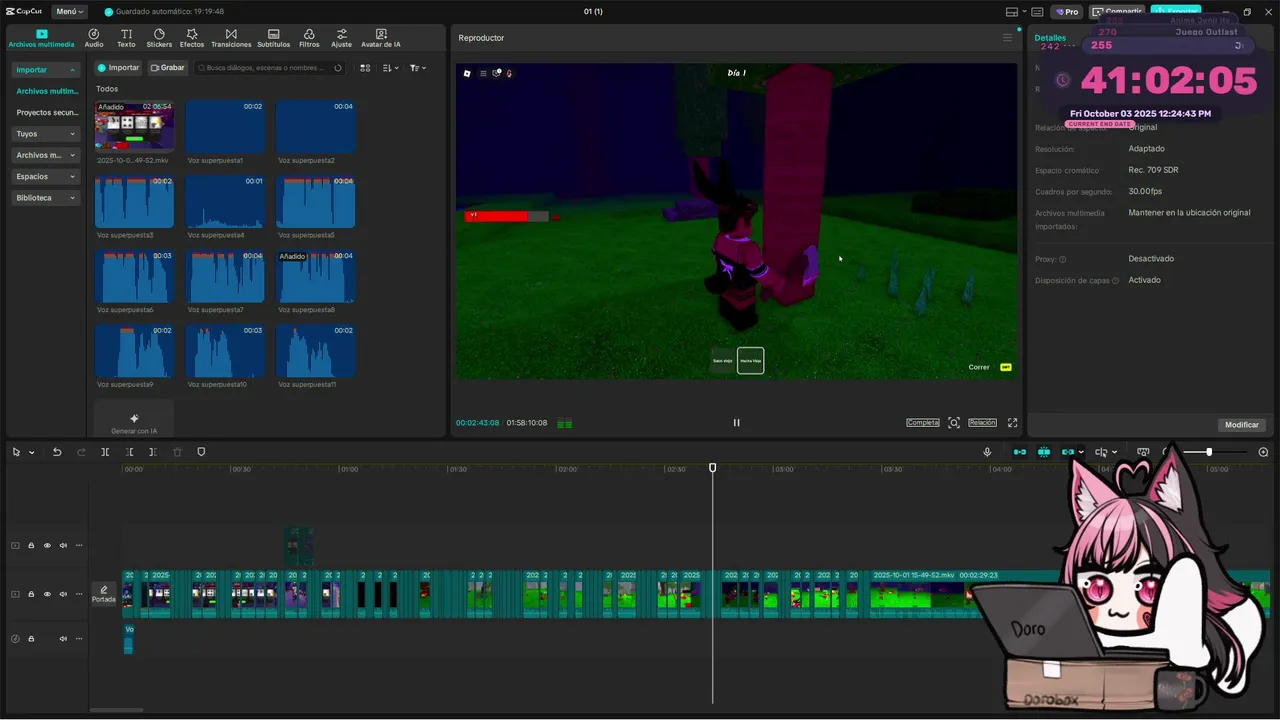1280x720 pixels.
Task: Open the Filtros panel
Action: tap(309, 38)
